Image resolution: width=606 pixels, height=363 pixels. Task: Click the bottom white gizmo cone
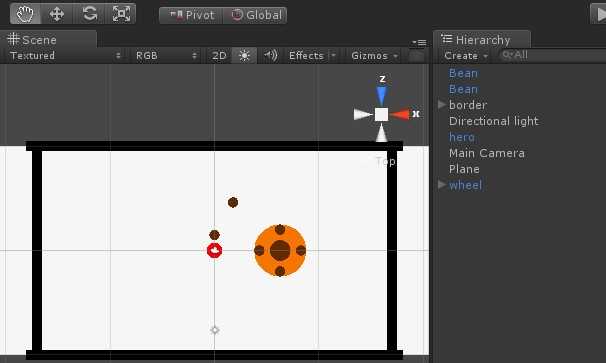tap(381, 133)
